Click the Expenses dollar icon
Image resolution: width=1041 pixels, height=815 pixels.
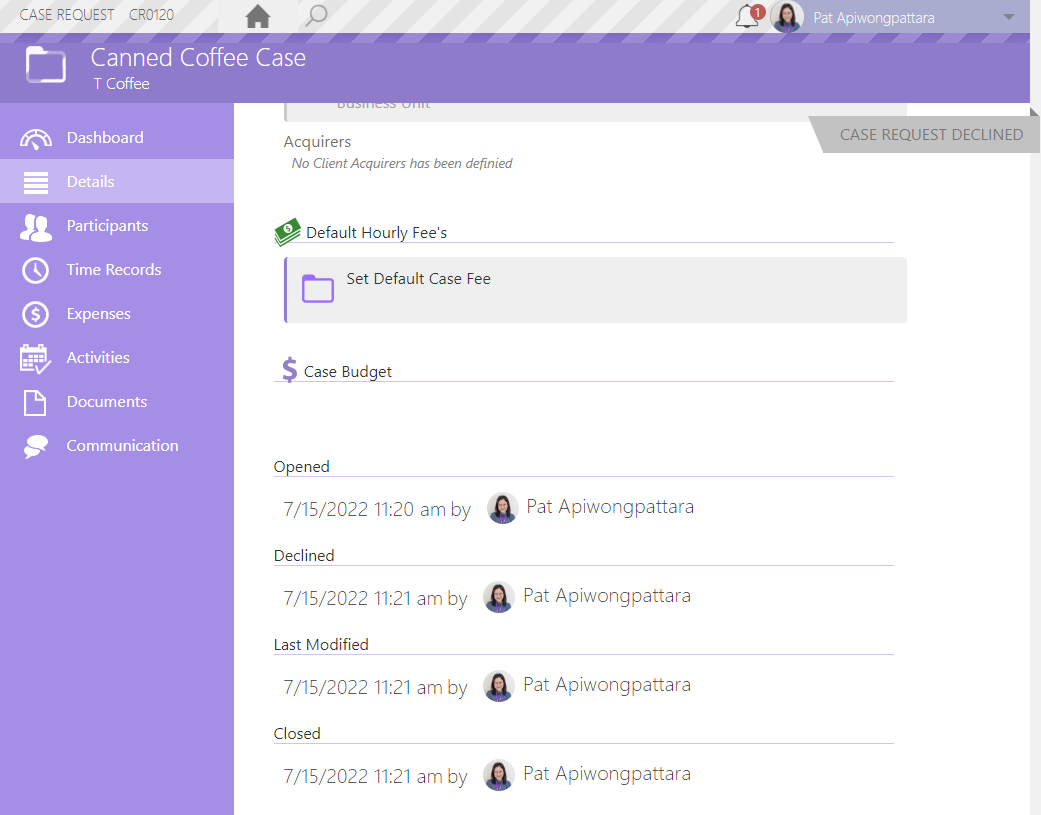[x=35, y=314]
